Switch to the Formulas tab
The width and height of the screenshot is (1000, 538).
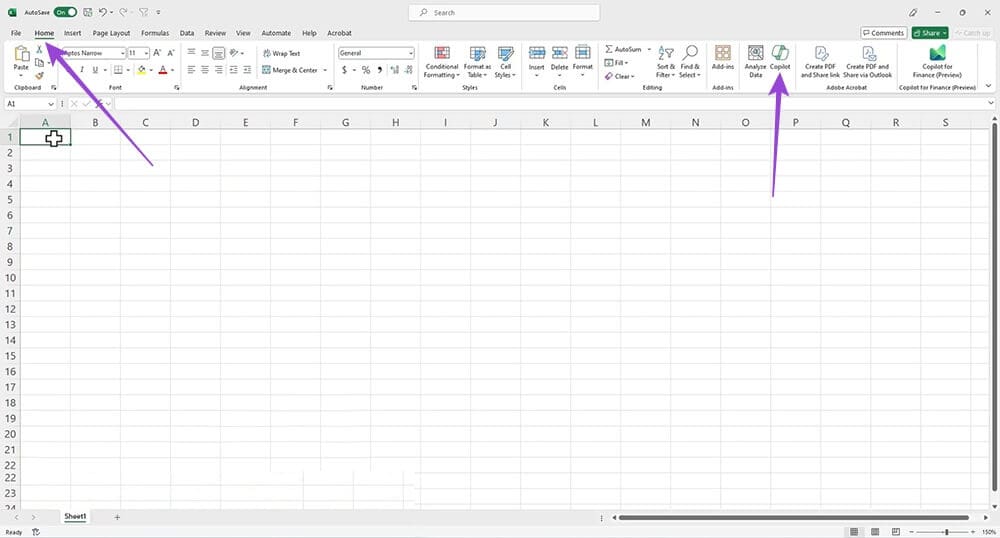155,33
